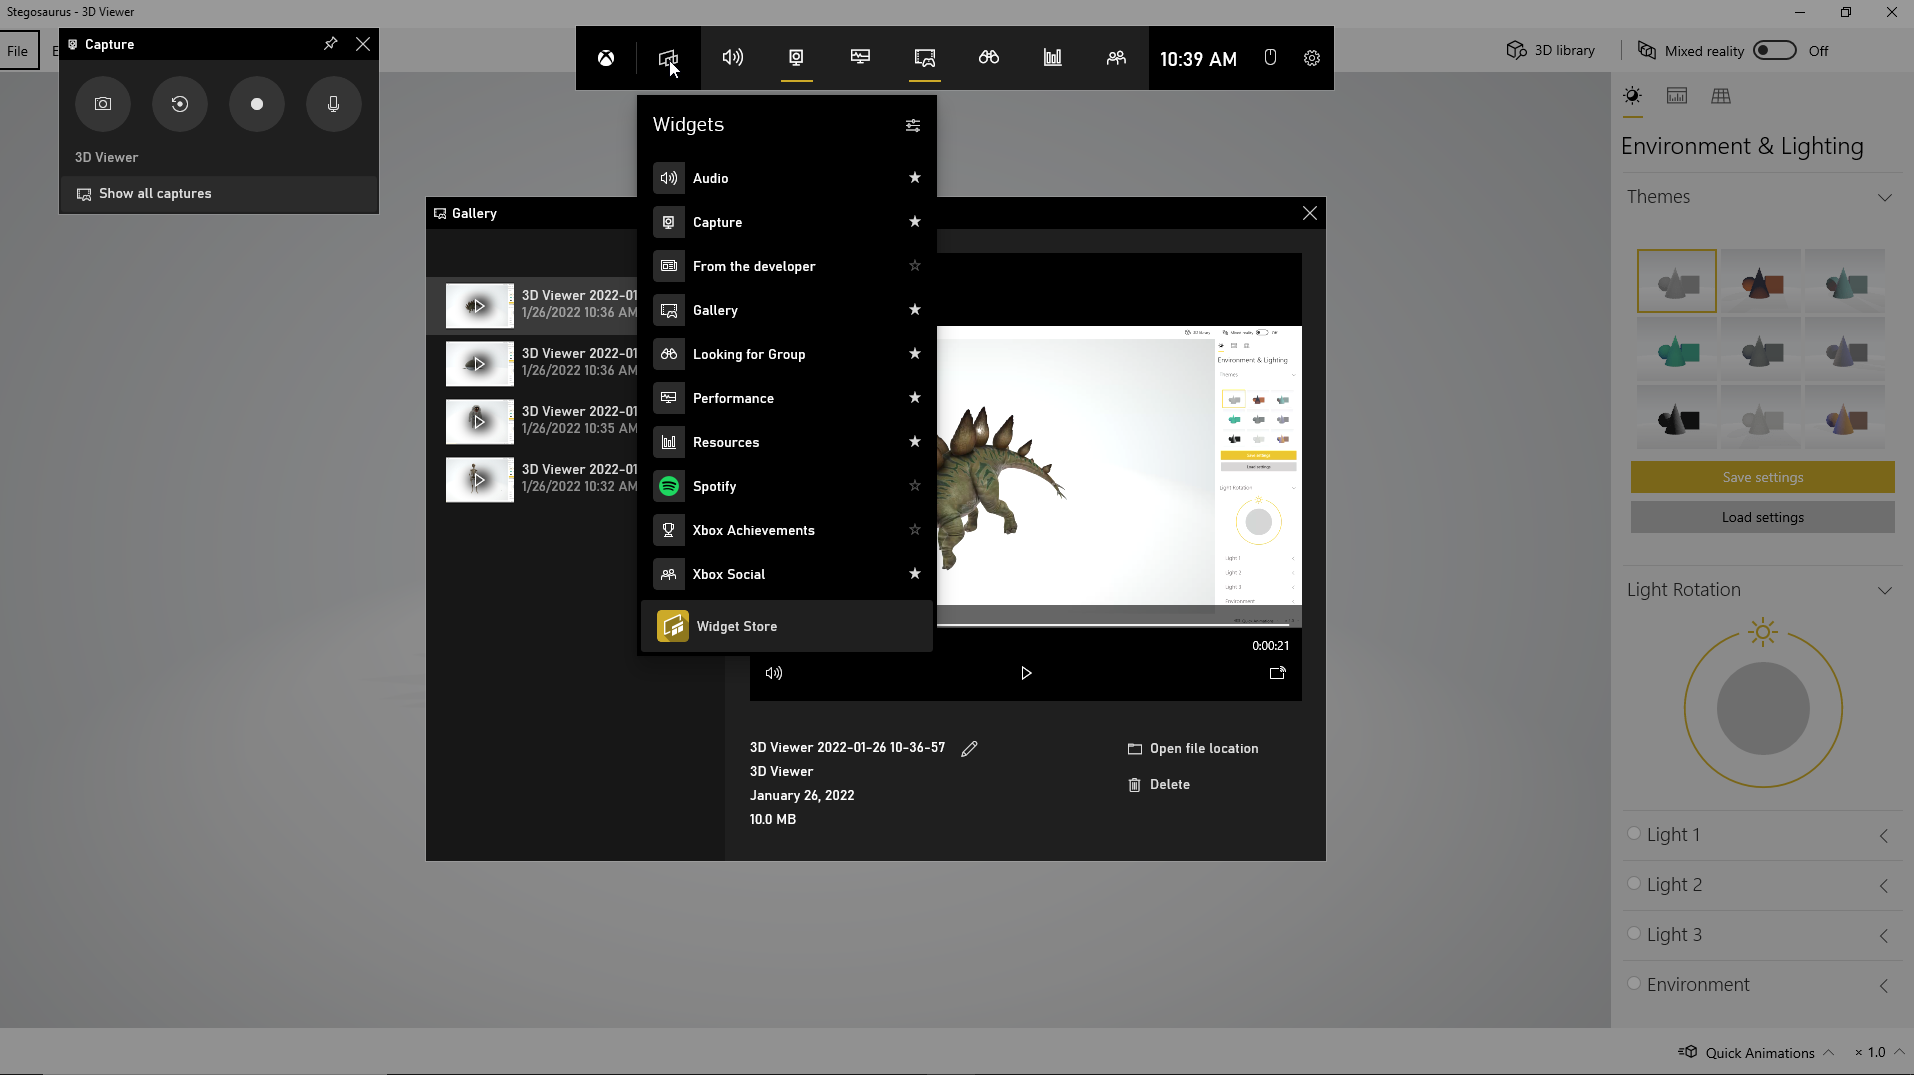Open Looking for Group binoculars icon

point(989,58)
